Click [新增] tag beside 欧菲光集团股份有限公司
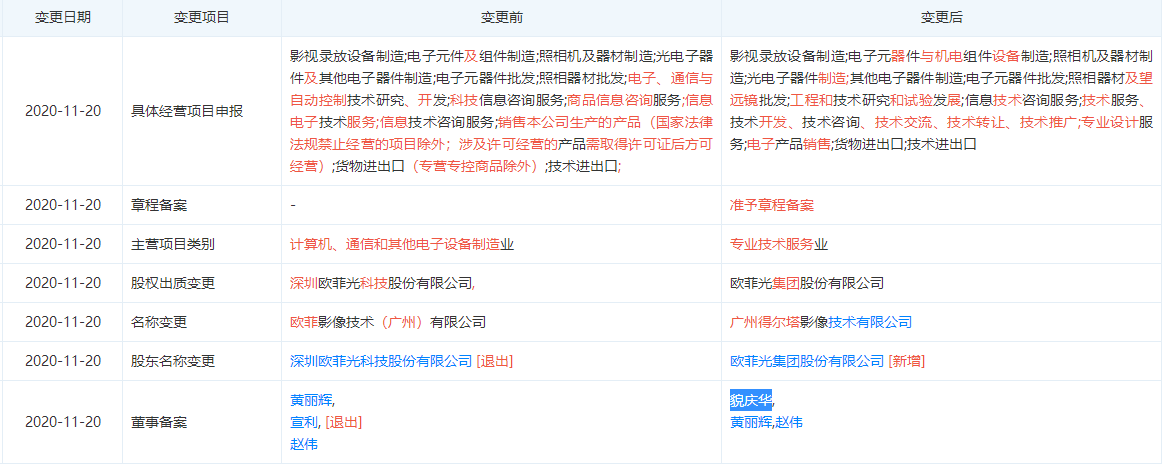 906,361
